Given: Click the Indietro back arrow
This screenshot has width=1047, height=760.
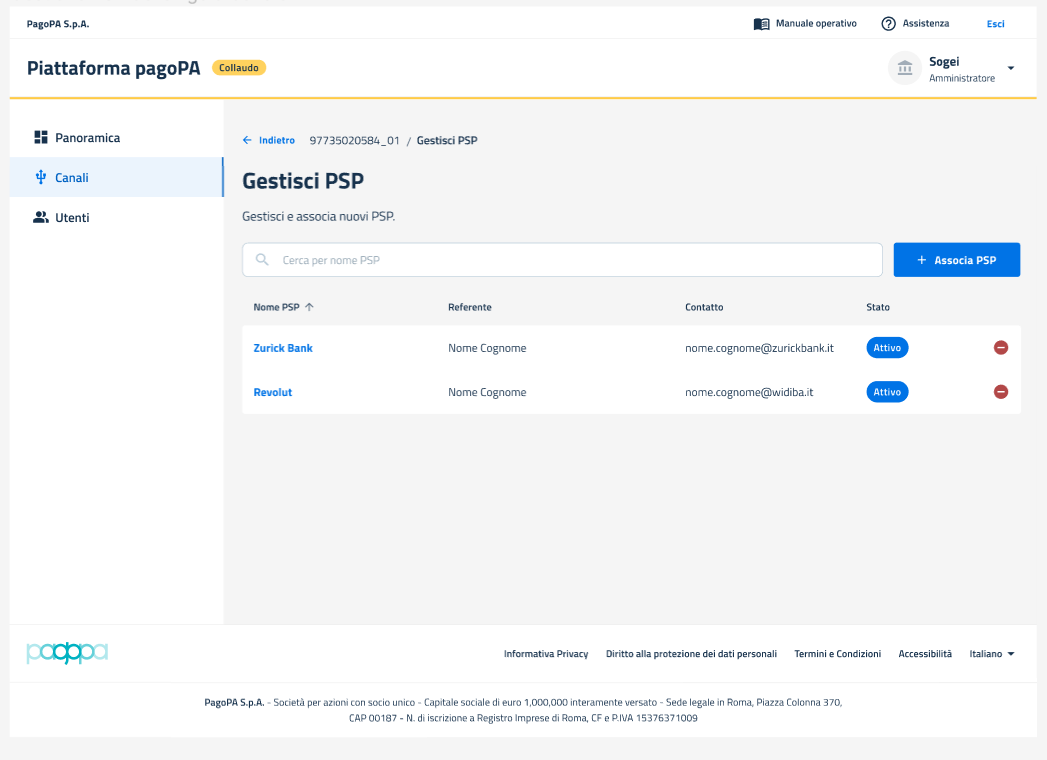Looking at the screenshot, I should [x=248, y=140].
